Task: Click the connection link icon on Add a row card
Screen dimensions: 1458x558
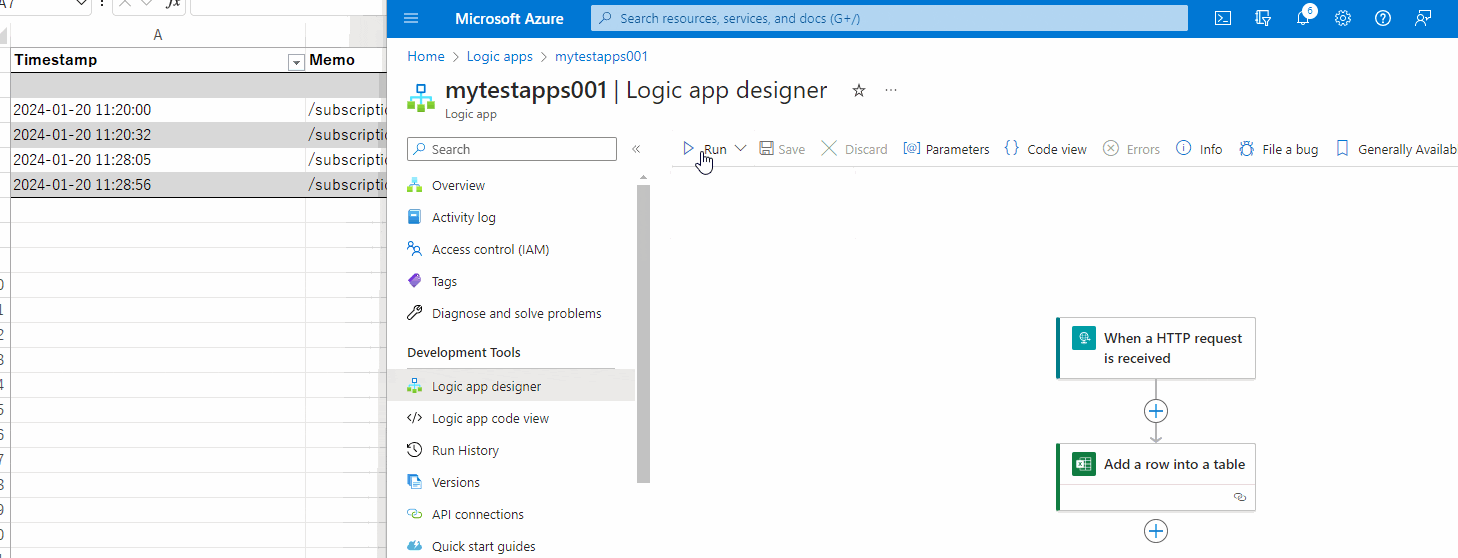Action: [x=1240, y=496]
